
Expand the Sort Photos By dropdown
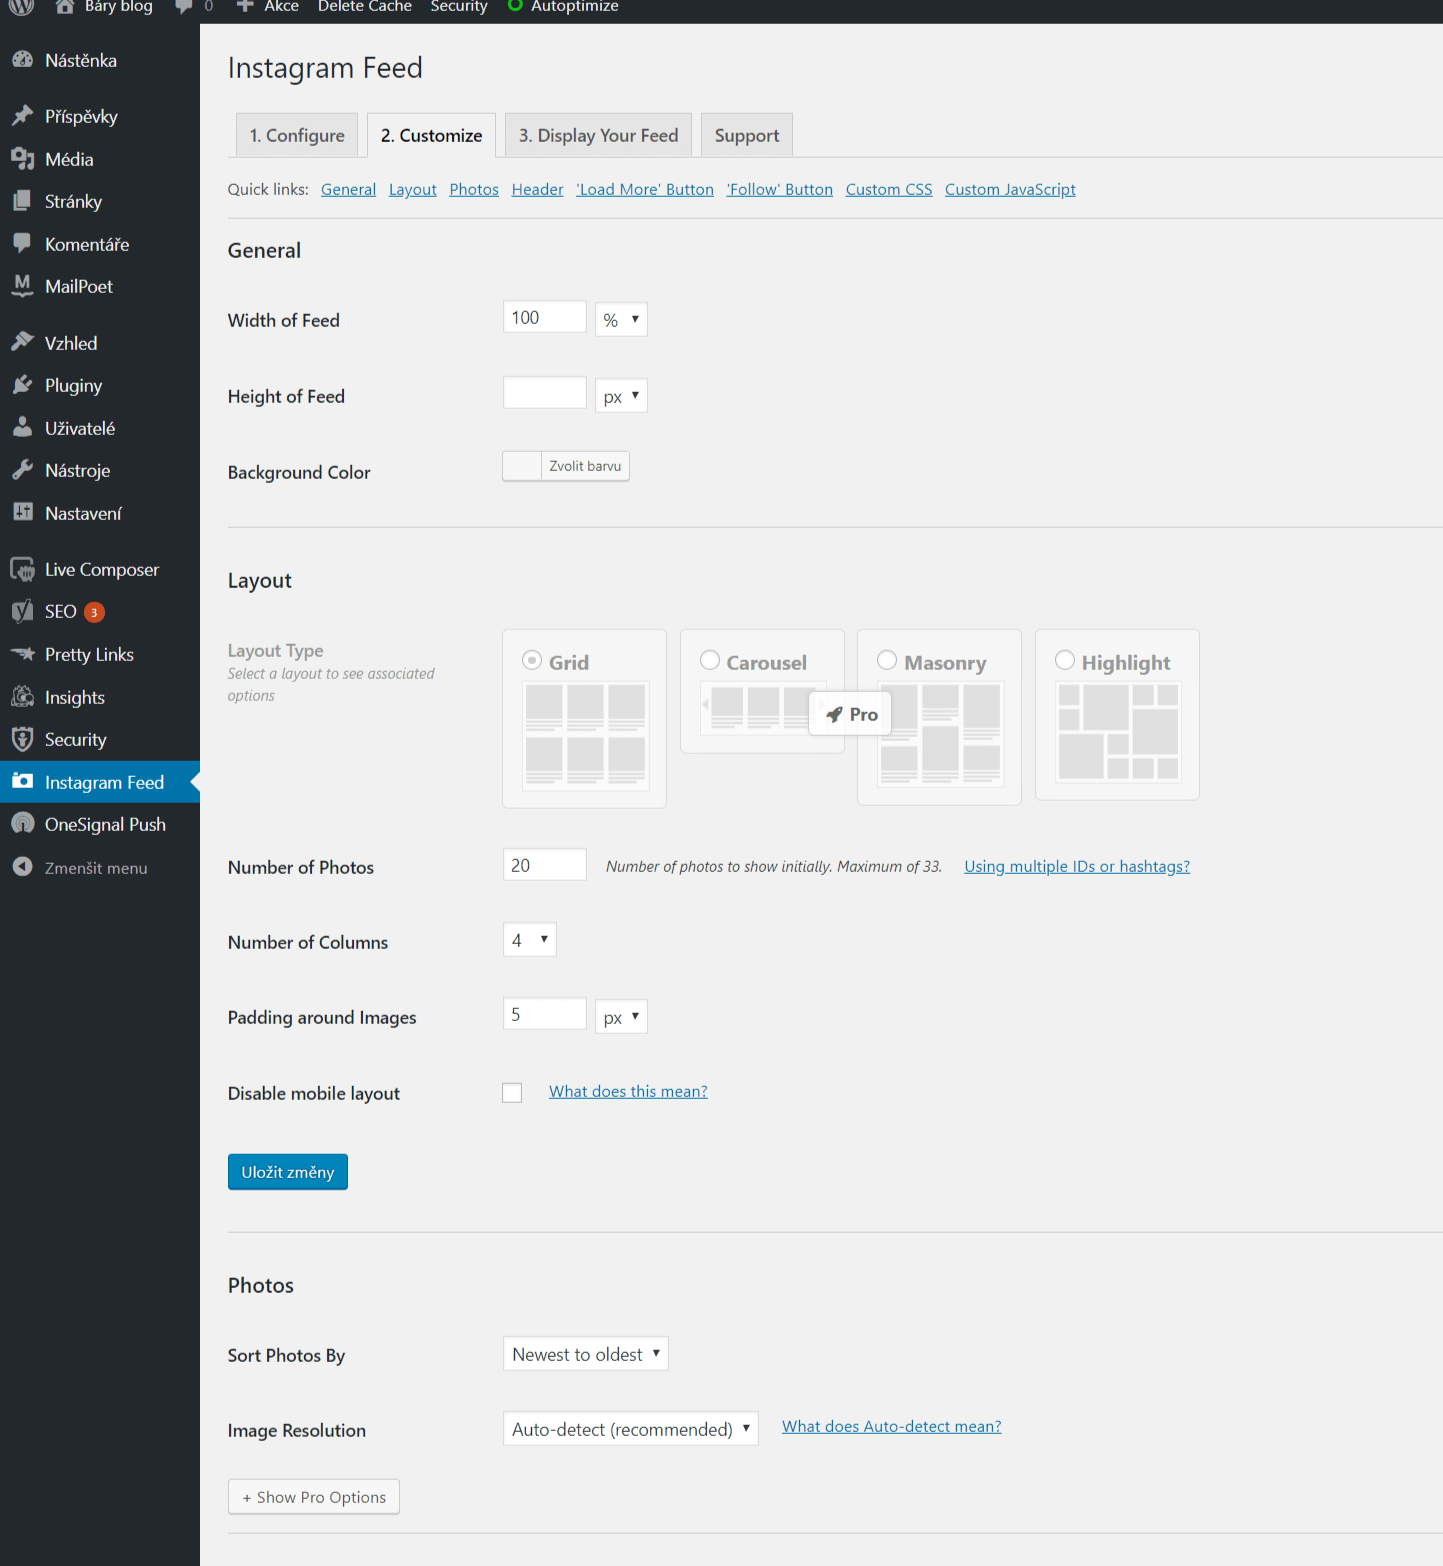pos(585,1354)
